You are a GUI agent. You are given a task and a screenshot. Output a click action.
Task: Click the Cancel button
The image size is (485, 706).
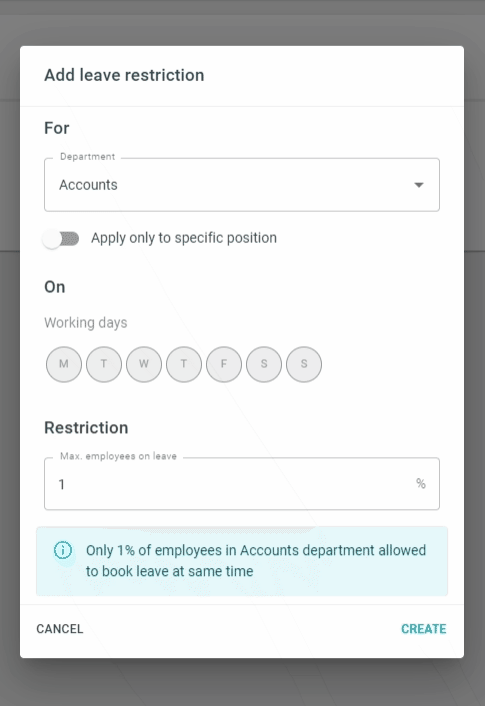point(60,629)
